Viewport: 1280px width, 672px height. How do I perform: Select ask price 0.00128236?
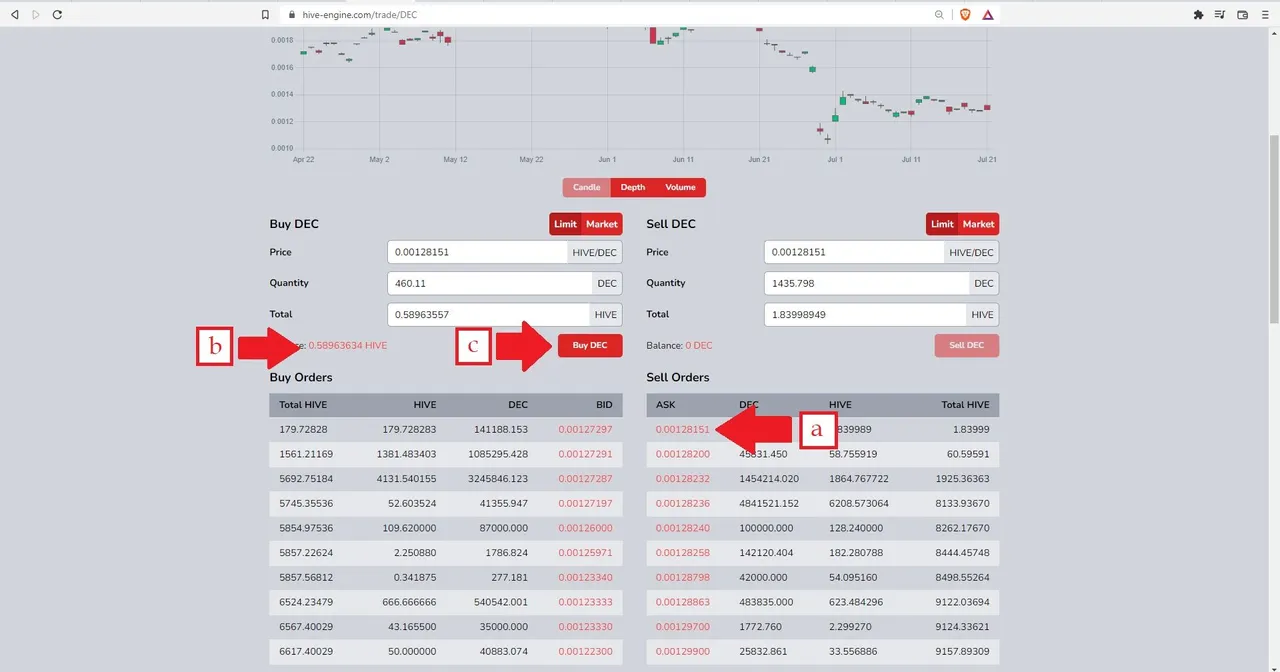pos(682,503)
